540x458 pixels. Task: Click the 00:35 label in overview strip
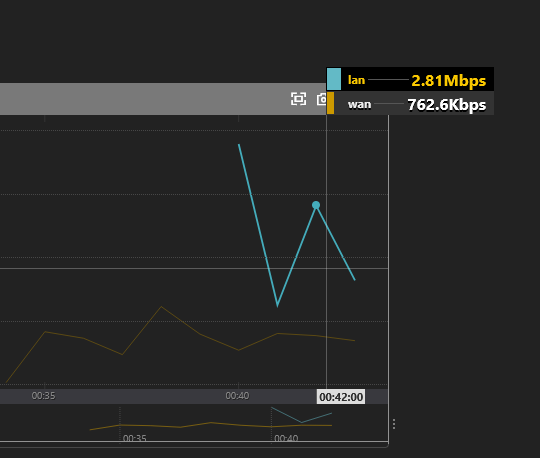[135, 438]
